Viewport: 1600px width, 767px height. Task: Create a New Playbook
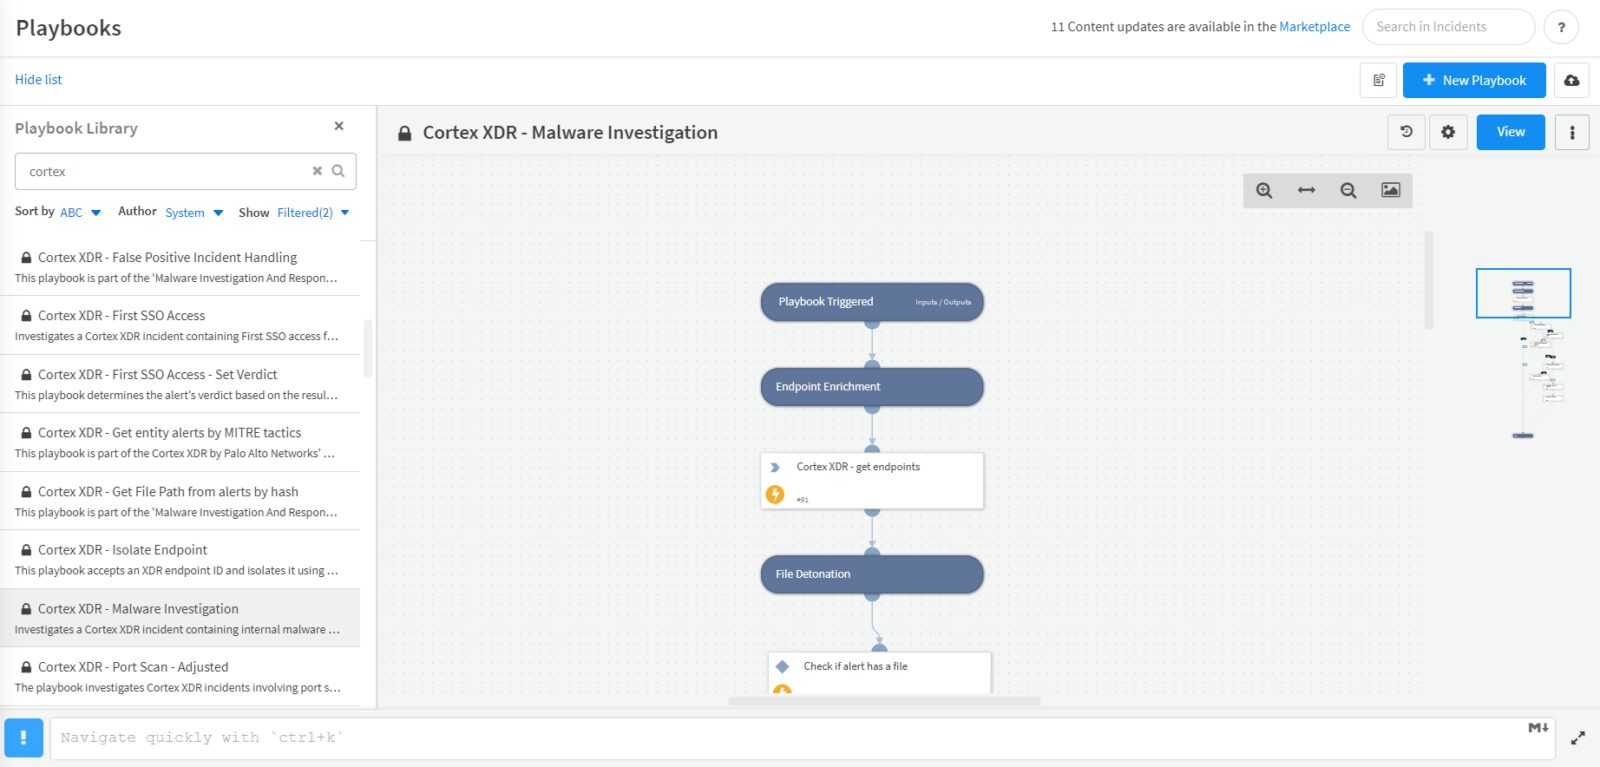click(x=1474, y=80)
